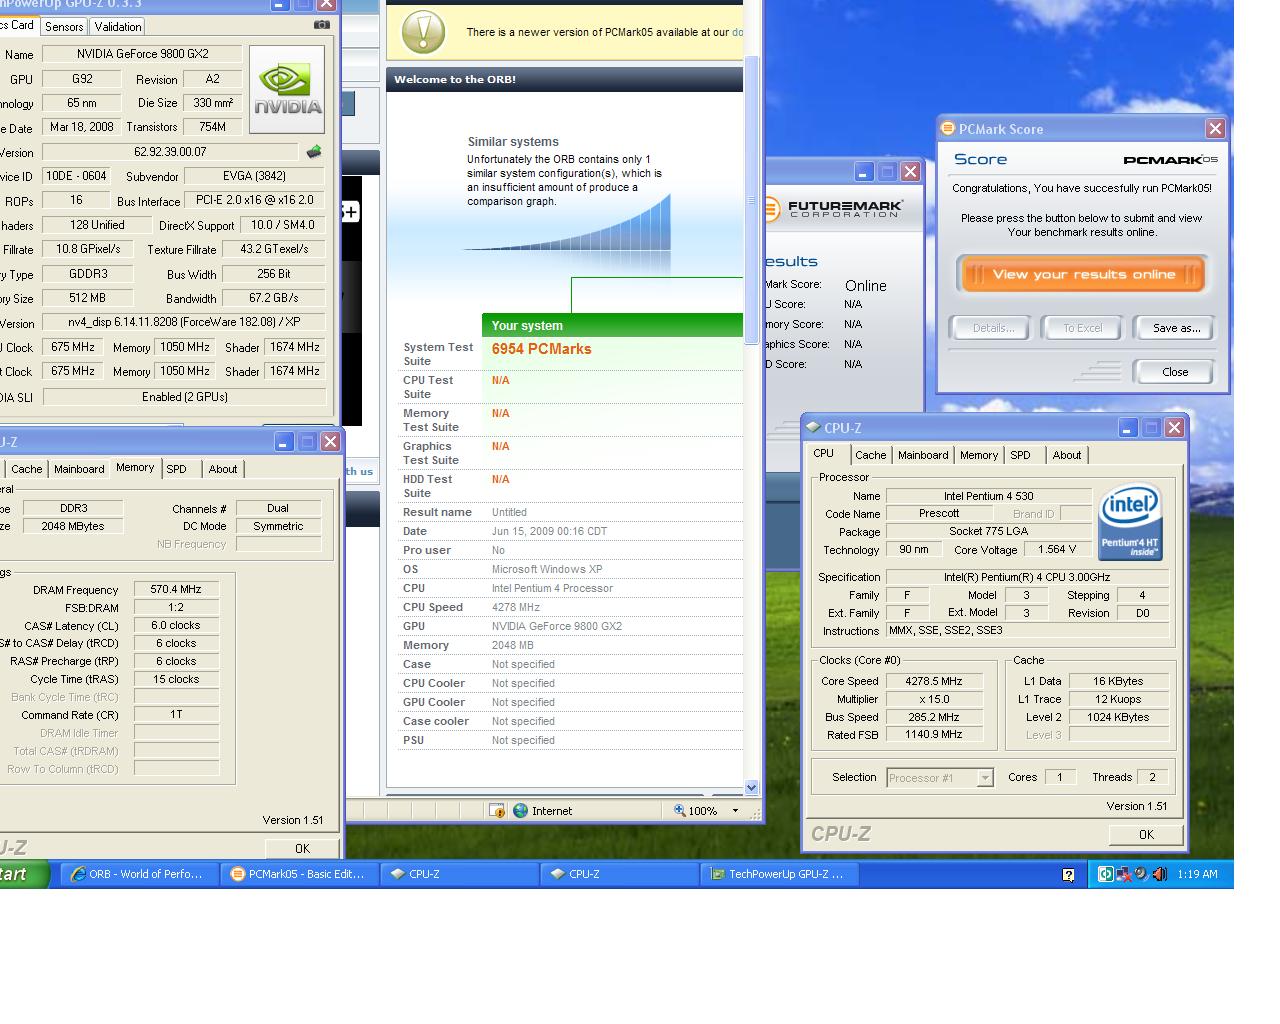
Task: Open Mainboard tab in right CPU-Z window
Action: click(923, 455)
